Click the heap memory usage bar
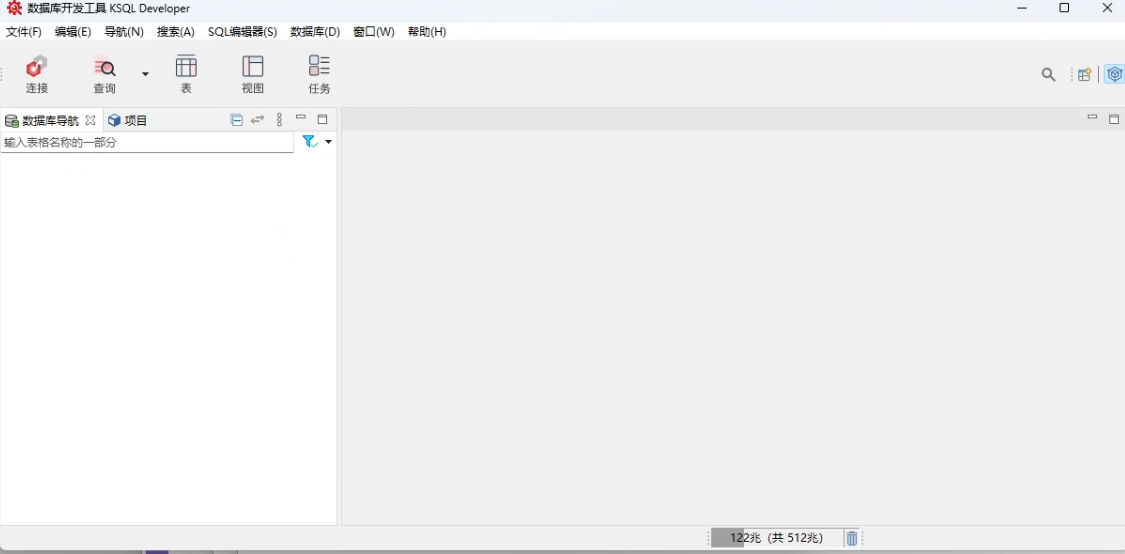Viewport: 1125px width, 554px height. (776, 538)
